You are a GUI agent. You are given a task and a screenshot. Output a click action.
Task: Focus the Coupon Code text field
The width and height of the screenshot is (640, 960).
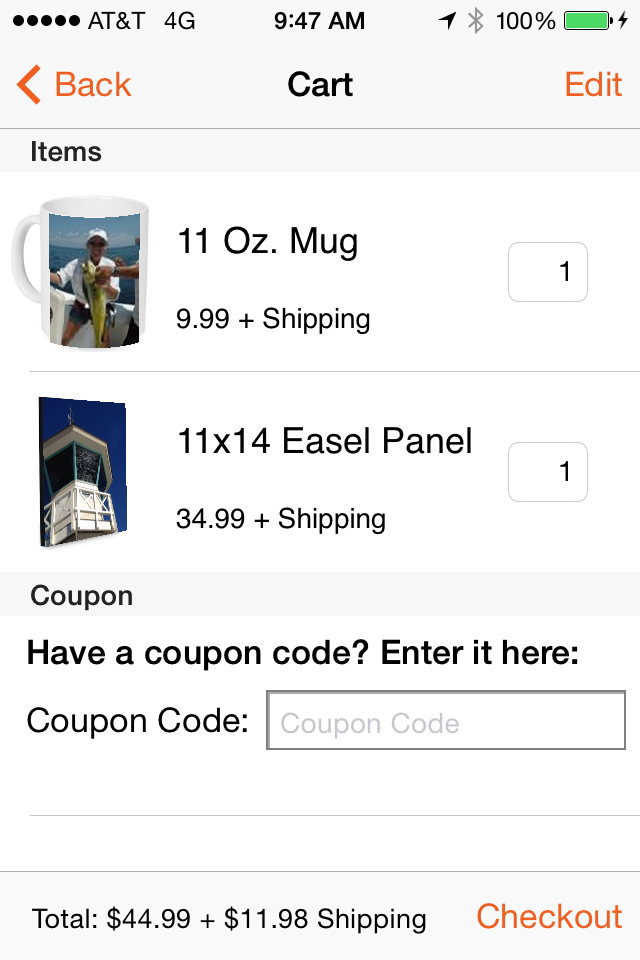(x=446, y=720)
